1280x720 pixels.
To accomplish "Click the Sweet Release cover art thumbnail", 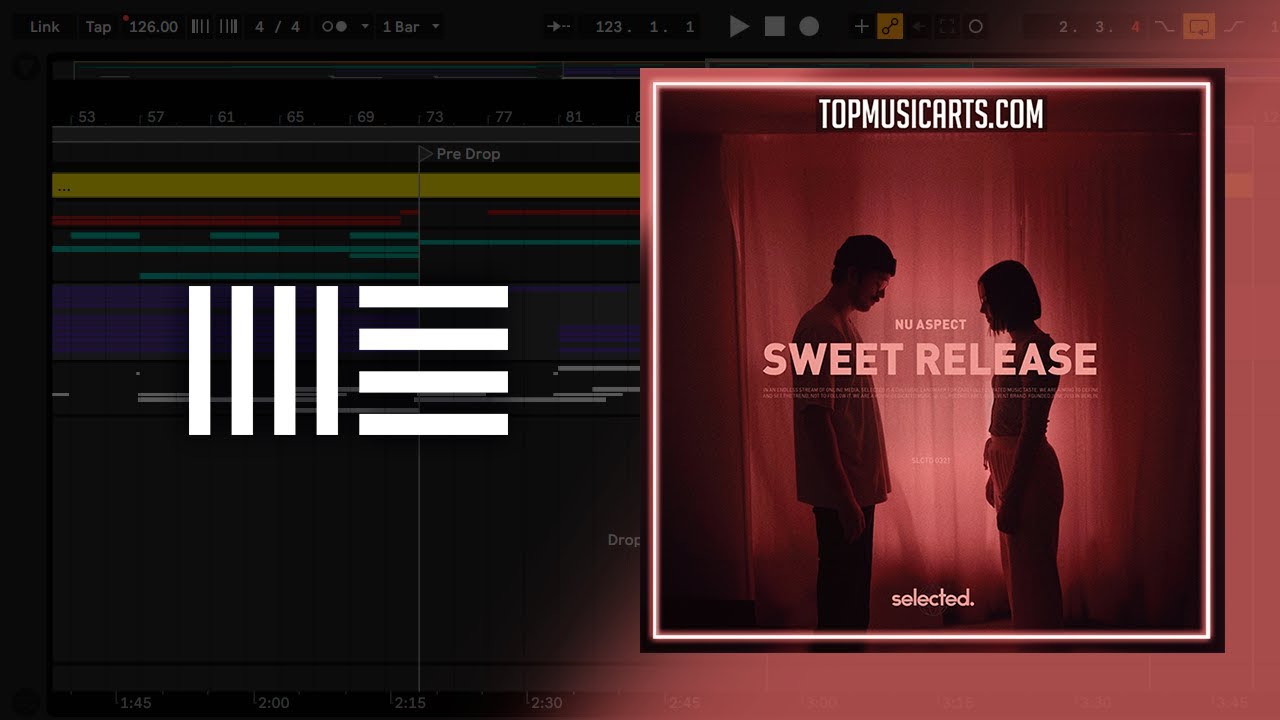I will (x=932, y=360).
